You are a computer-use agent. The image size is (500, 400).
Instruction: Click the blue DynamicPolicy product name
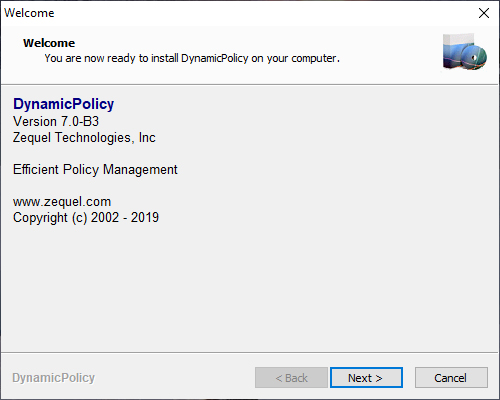63,104
